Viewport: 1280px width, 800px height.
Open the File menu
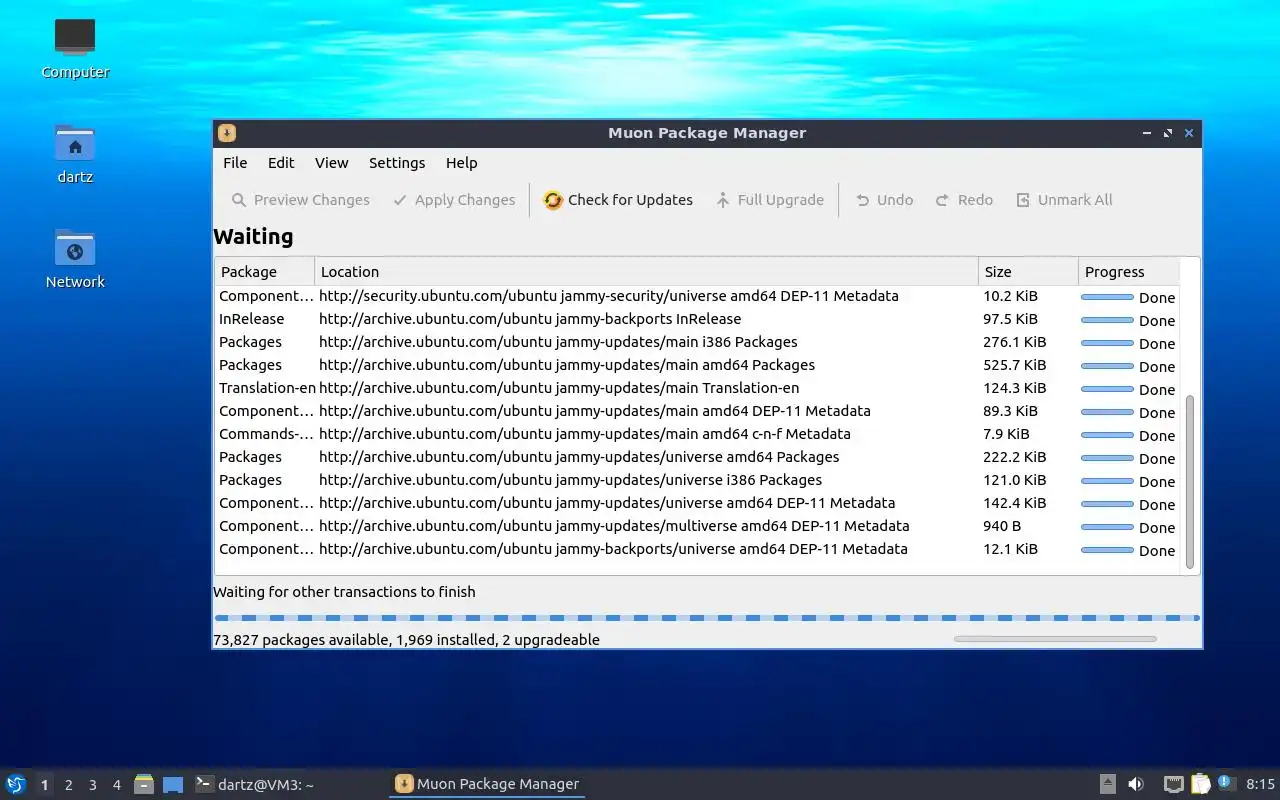pyautogui.click(x=235, y=163)
